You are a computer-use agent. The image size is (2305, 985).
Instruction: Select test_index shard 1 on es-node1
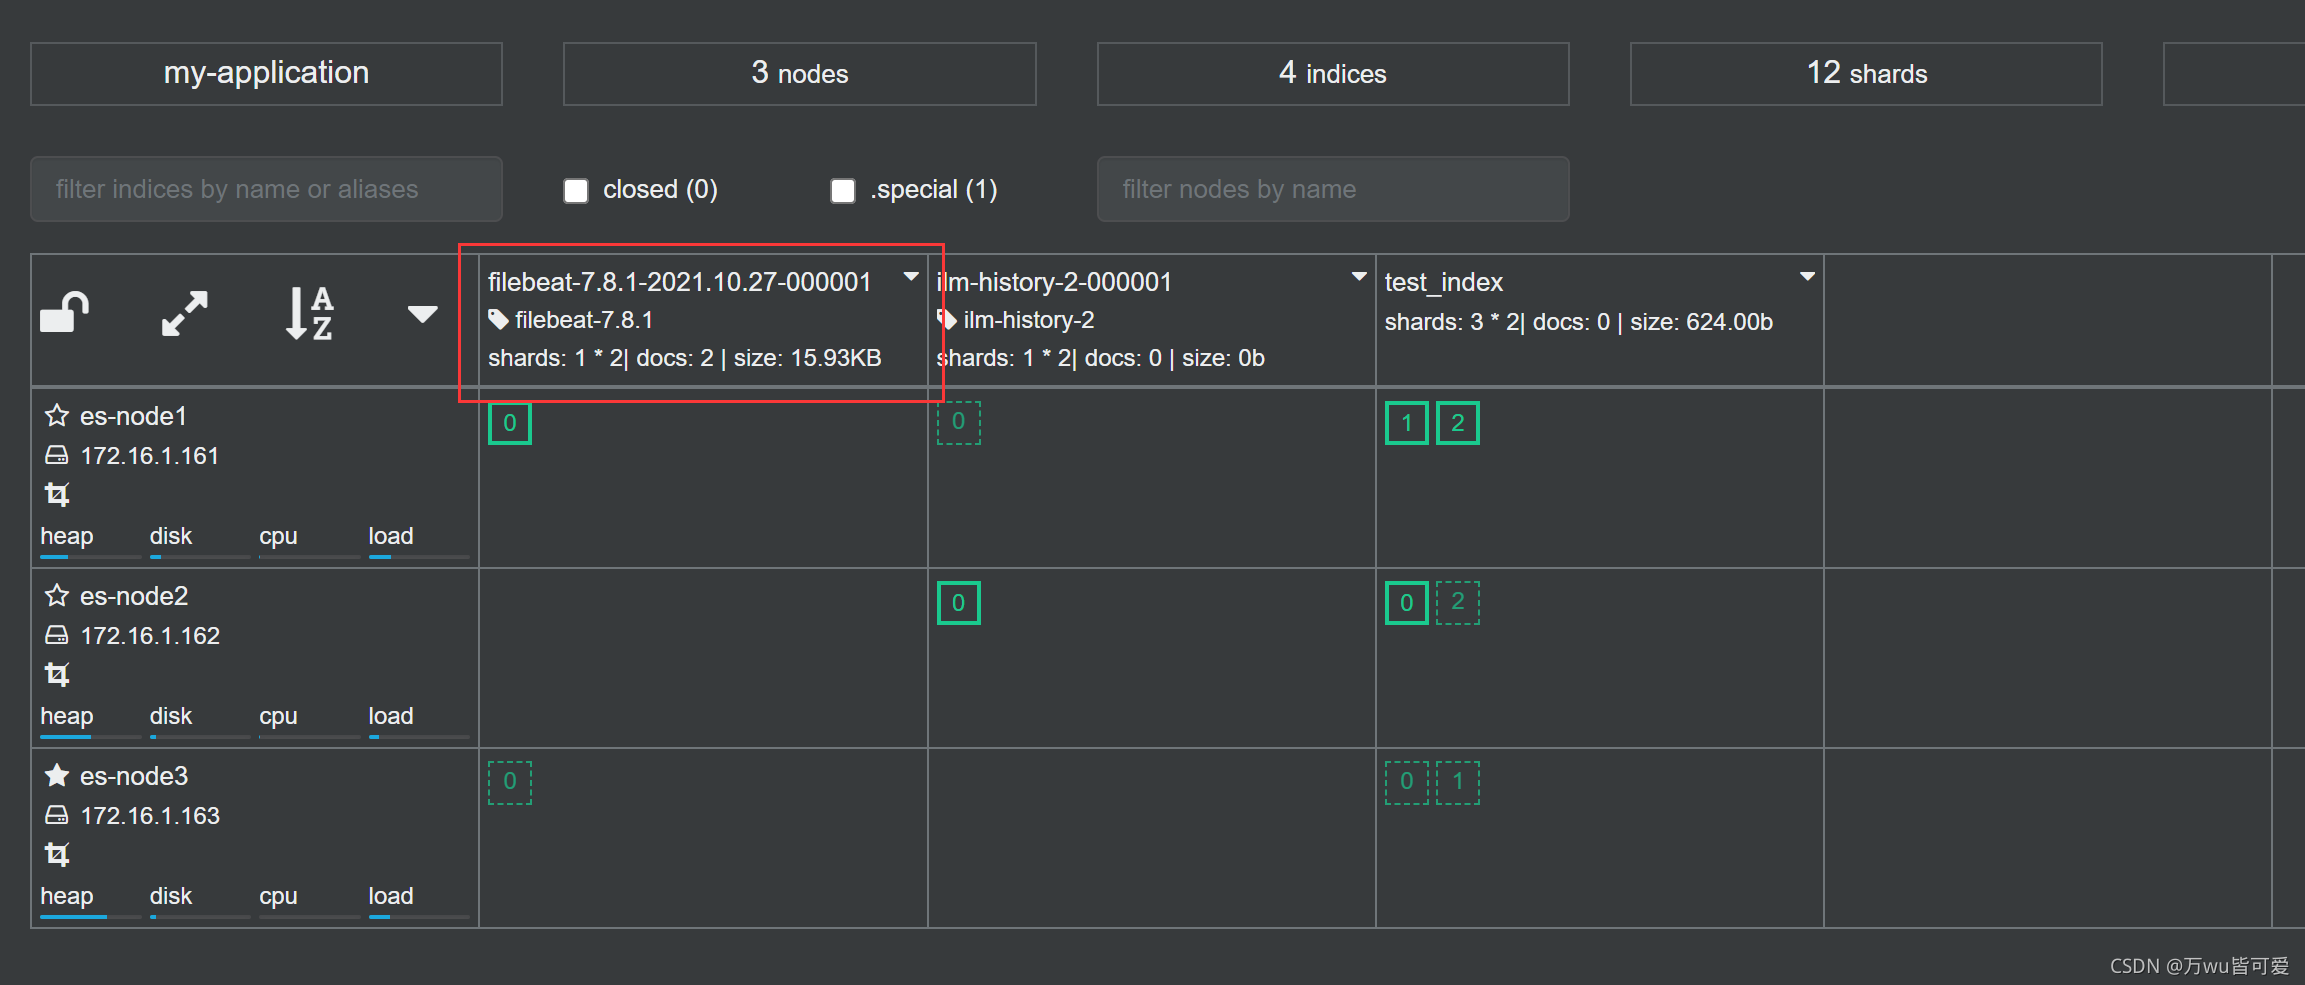point(1407,423)
